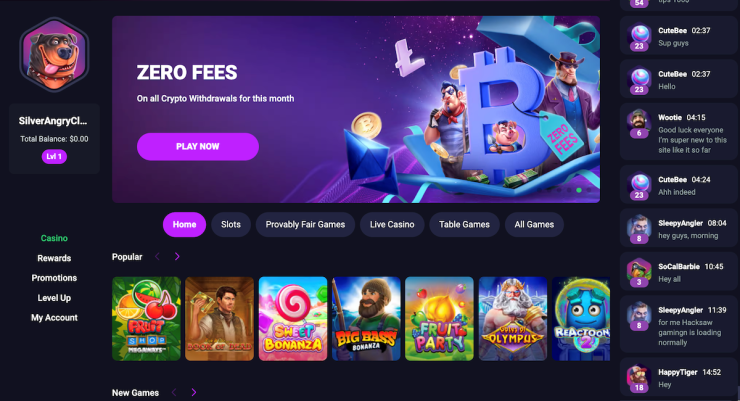740x401 pixels.
Task: Click the Lvl 1 badge
Action: click(54, 157)
